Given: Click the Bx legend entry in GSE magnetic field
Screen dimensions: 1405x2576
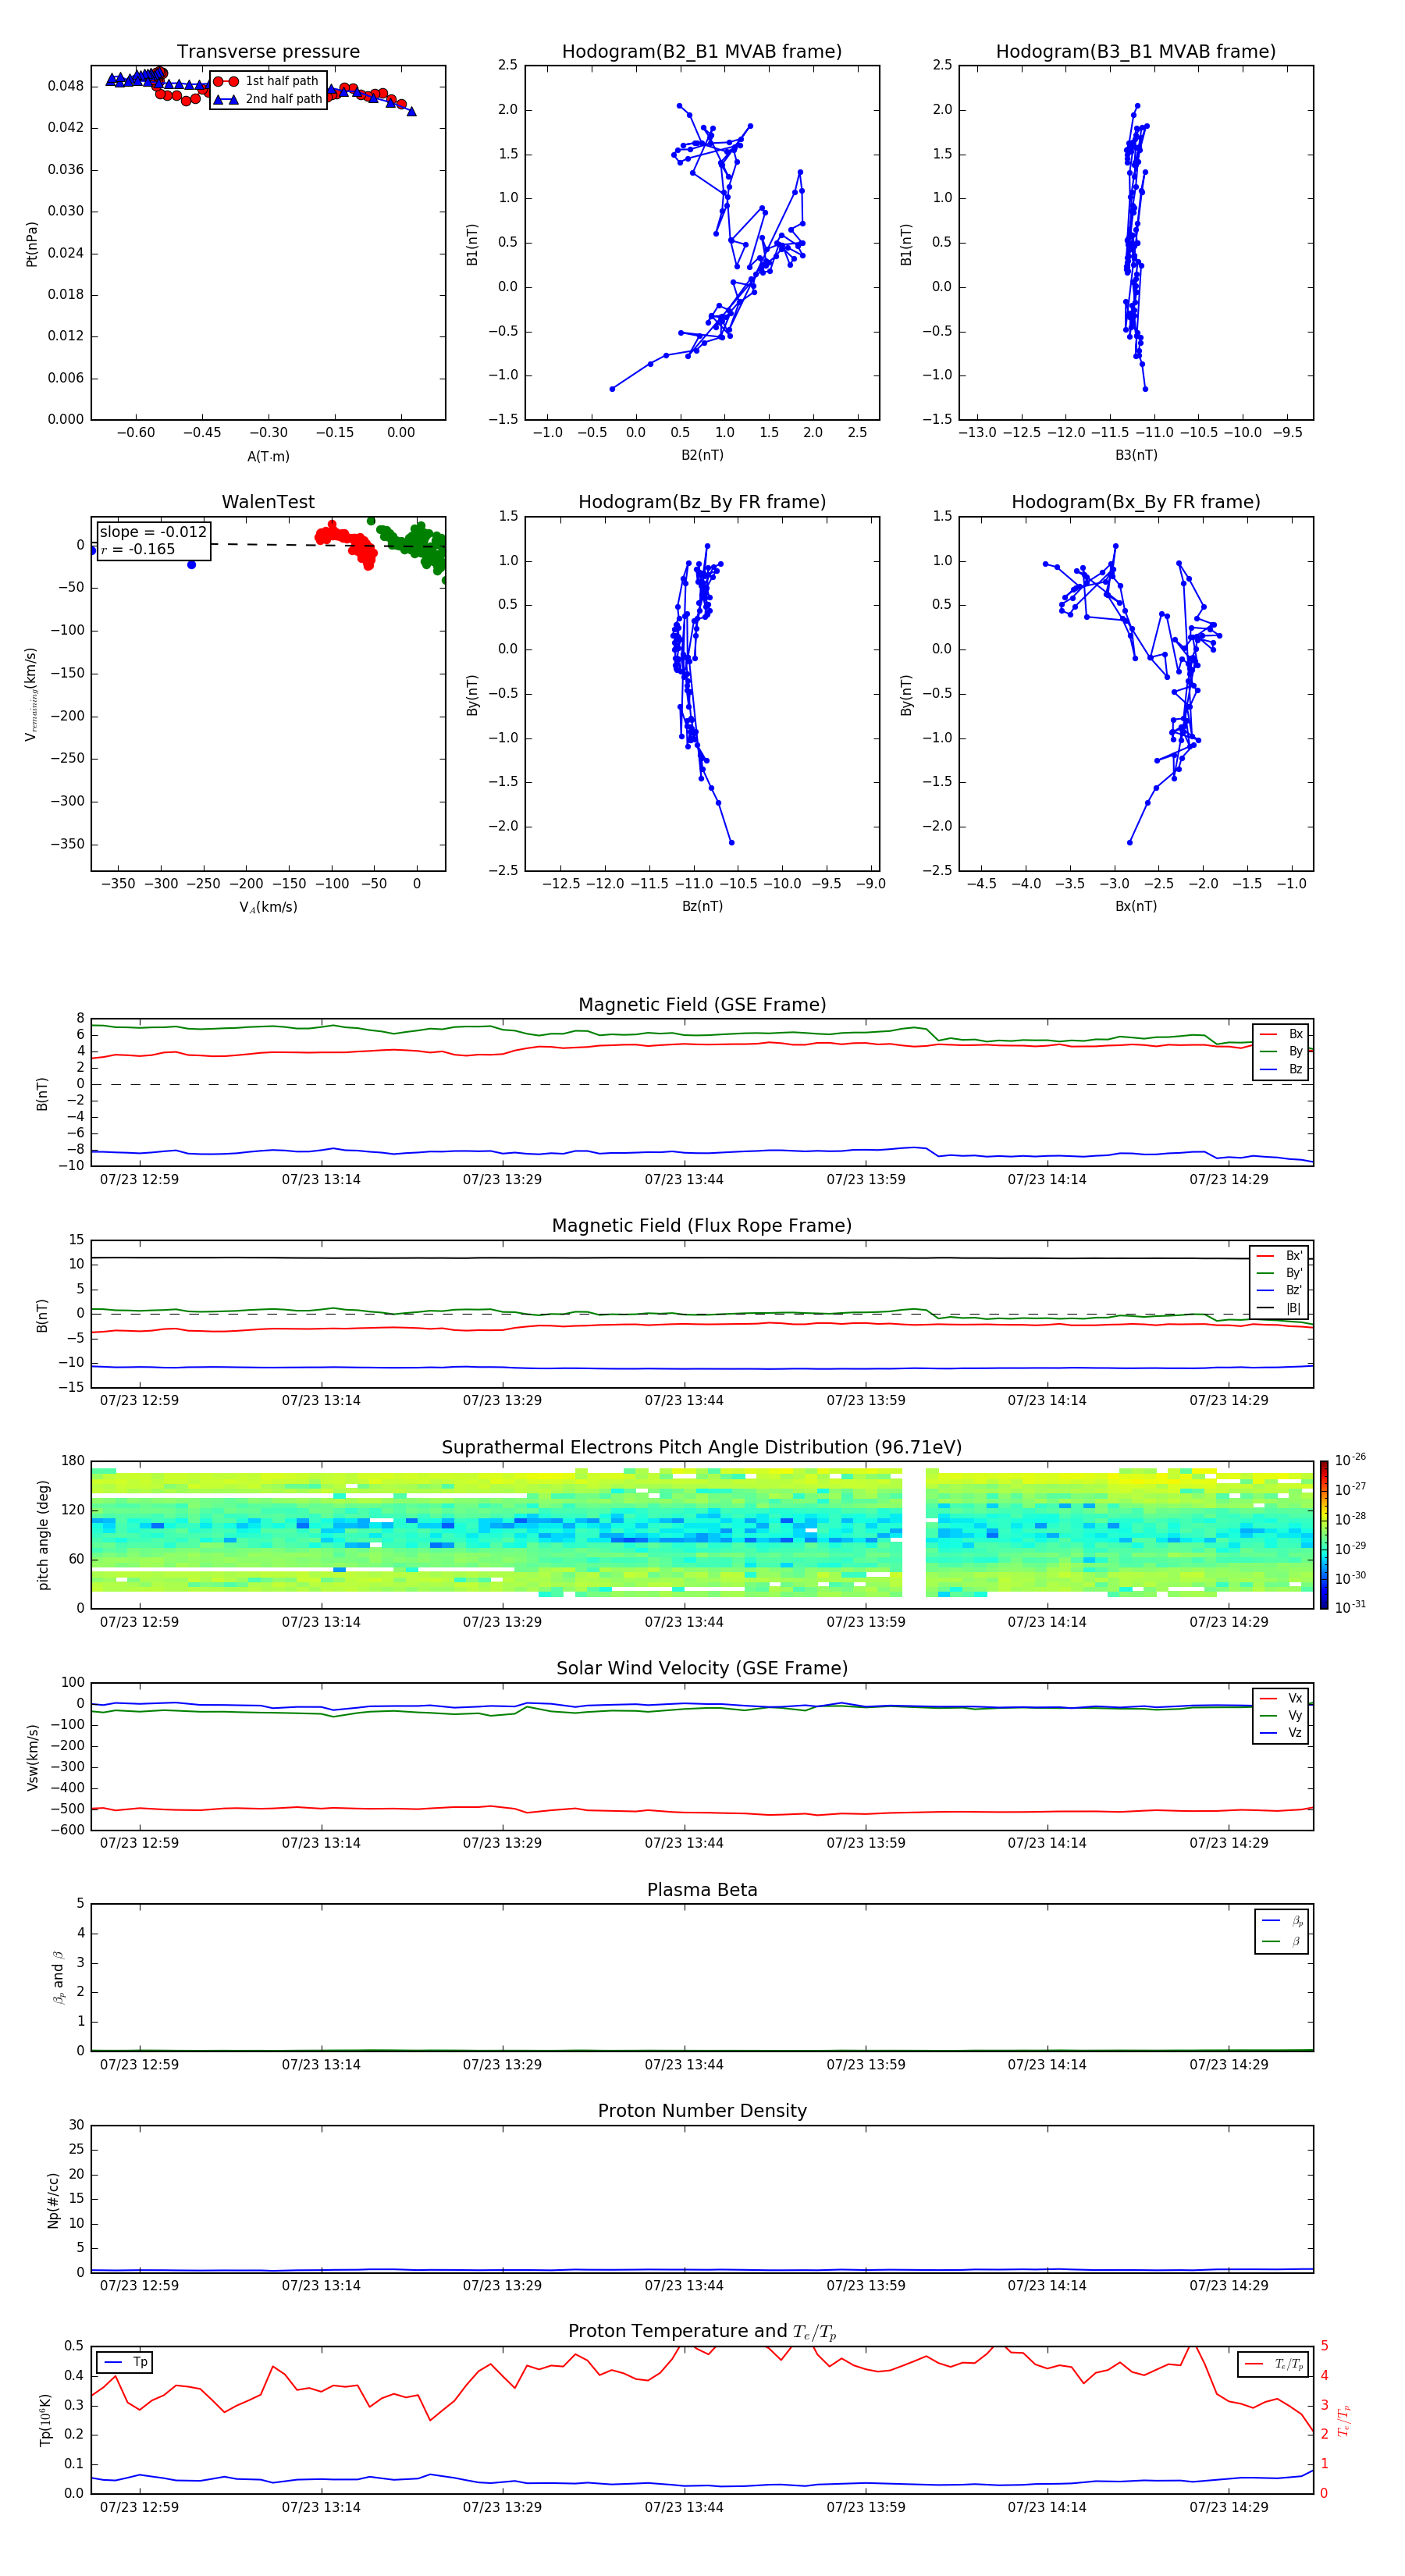Looking at the screenshot, I should click(x=1281, y=1034).
